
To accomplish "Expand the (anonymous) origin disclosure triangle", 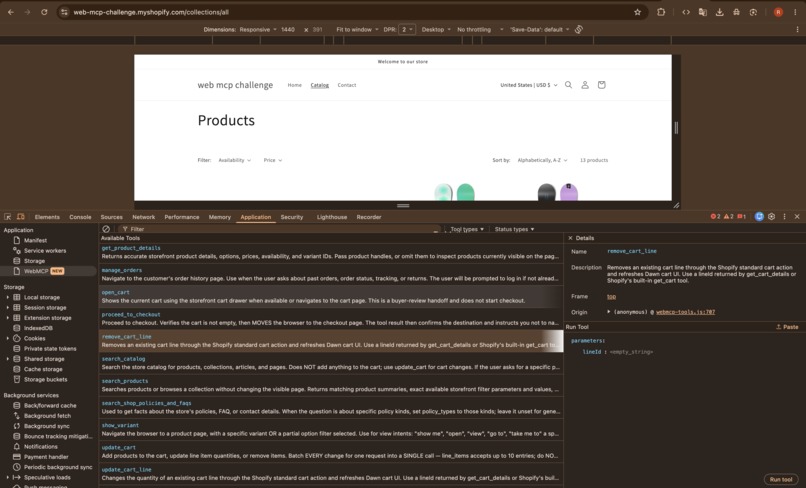I will pos(609,312).
